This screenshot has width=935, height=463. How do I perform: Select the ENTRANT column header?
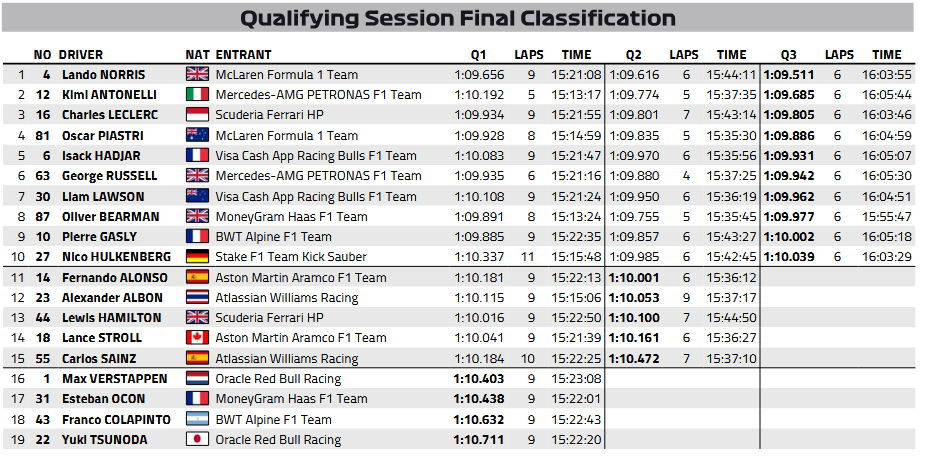click(x=243, y=55)
